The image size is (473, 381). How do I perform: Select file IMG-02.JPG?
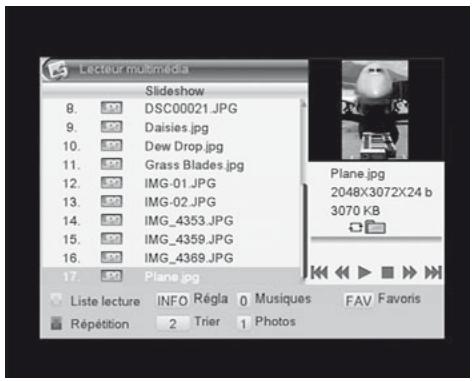point(180,202)
